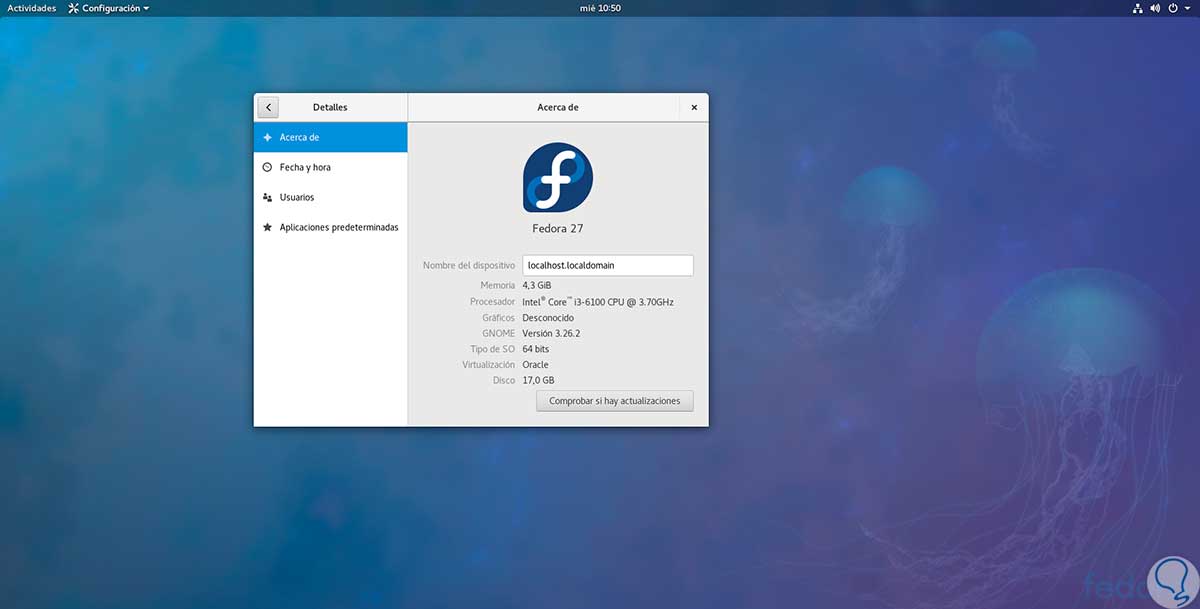Click the star icon beside Aplicaciones predeterminadas
The image size is (1200, 609).
pos(267,227)
